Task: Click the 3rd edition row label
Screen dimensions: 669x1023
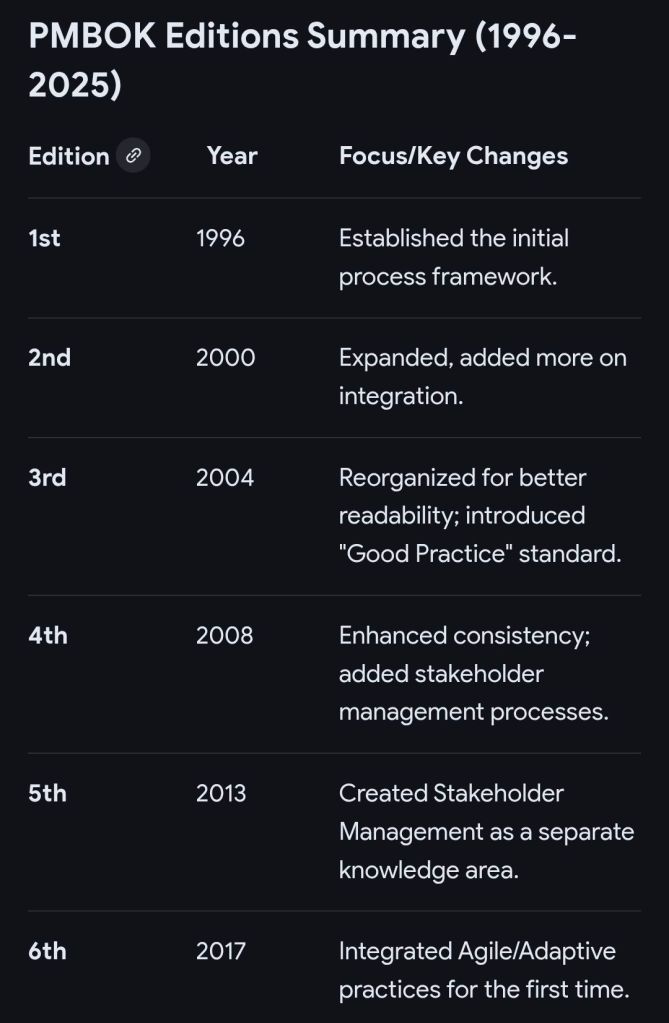Action: coord(47,477)
